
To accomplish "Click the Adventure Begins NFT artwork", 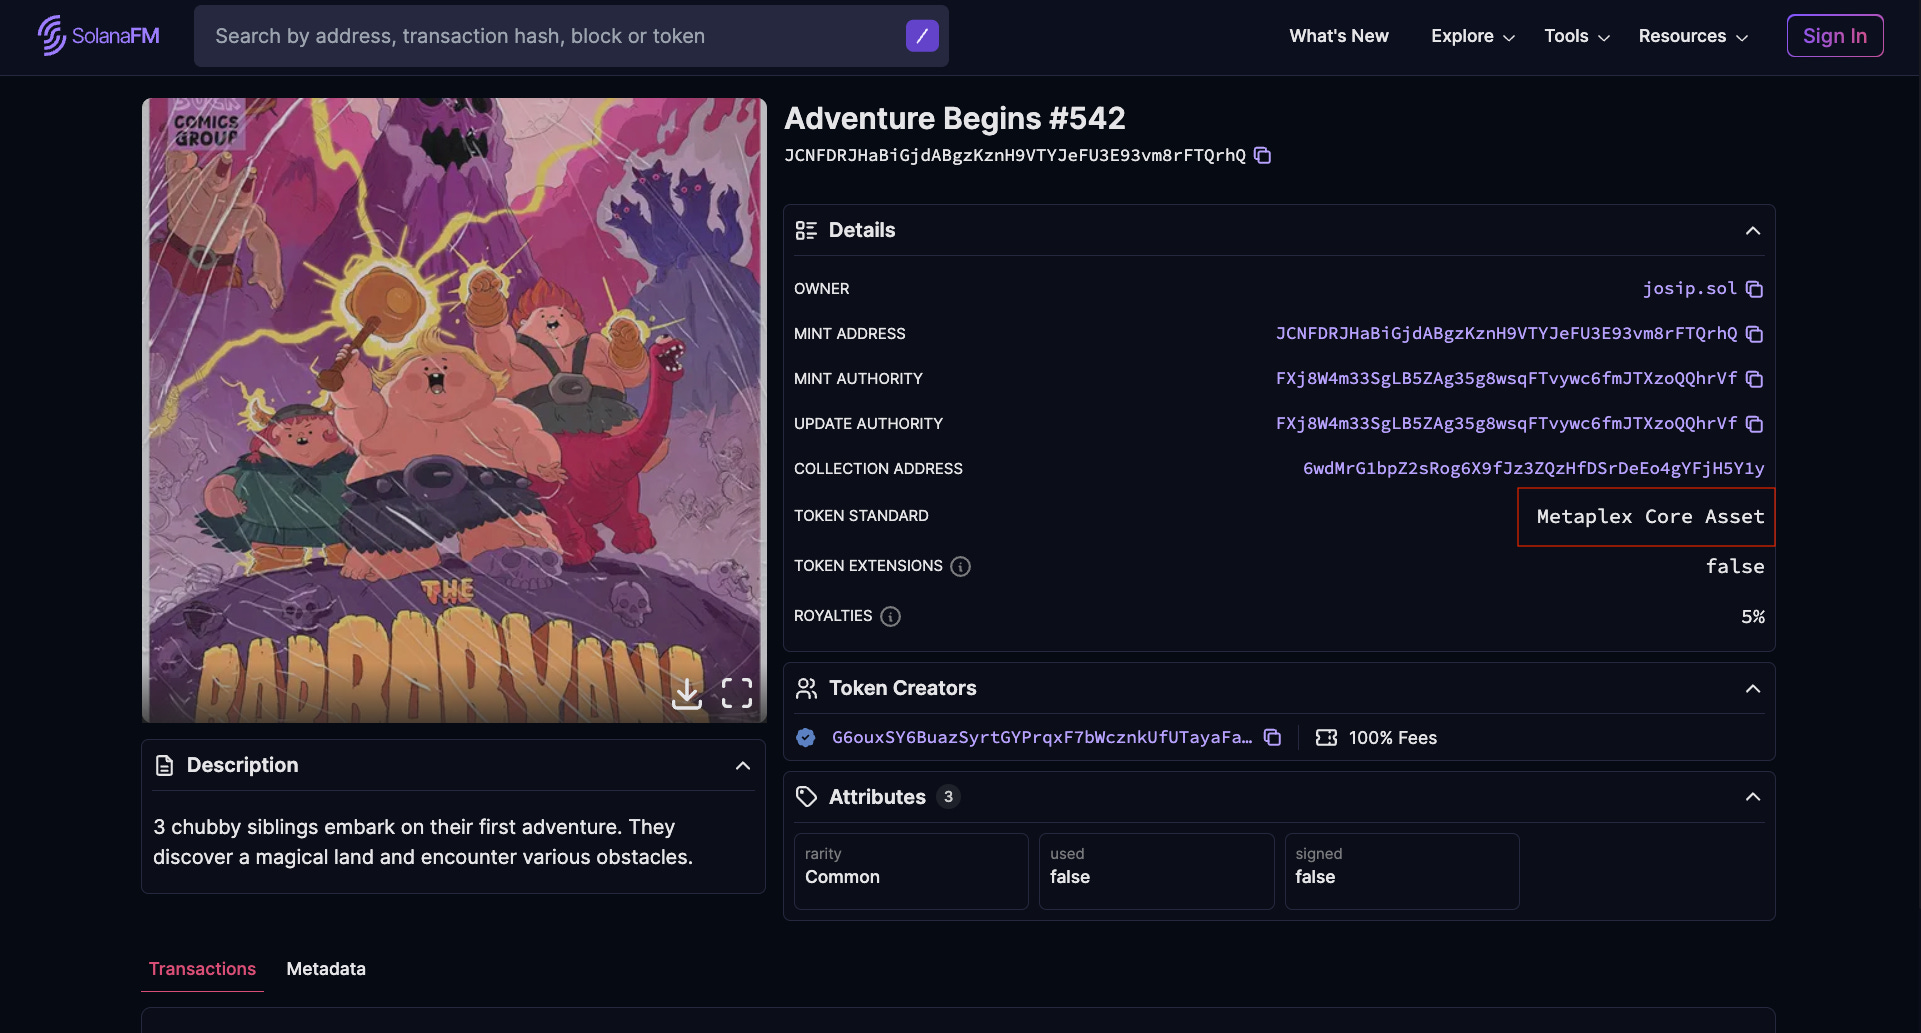I will tap(454, 410).
